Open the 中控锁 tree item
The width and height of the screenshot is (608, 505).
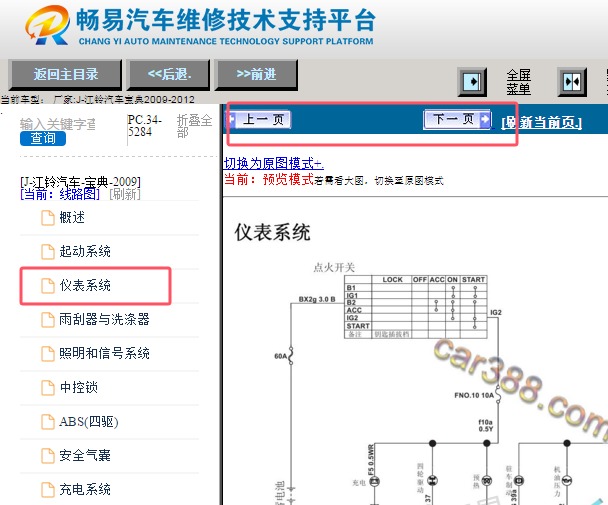(x=79, y=387)
